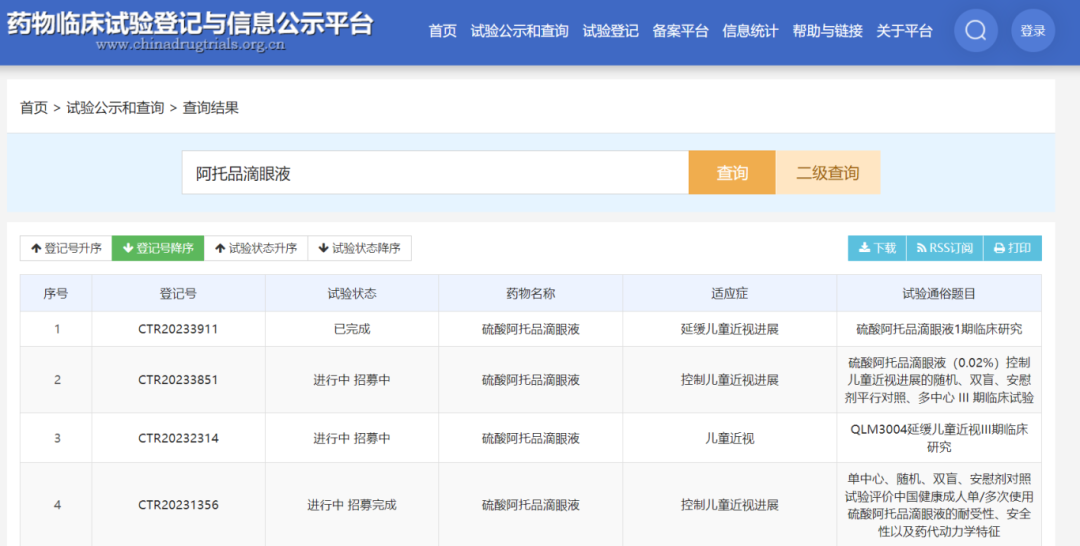Open the 登录 login button

[1032, 30]
